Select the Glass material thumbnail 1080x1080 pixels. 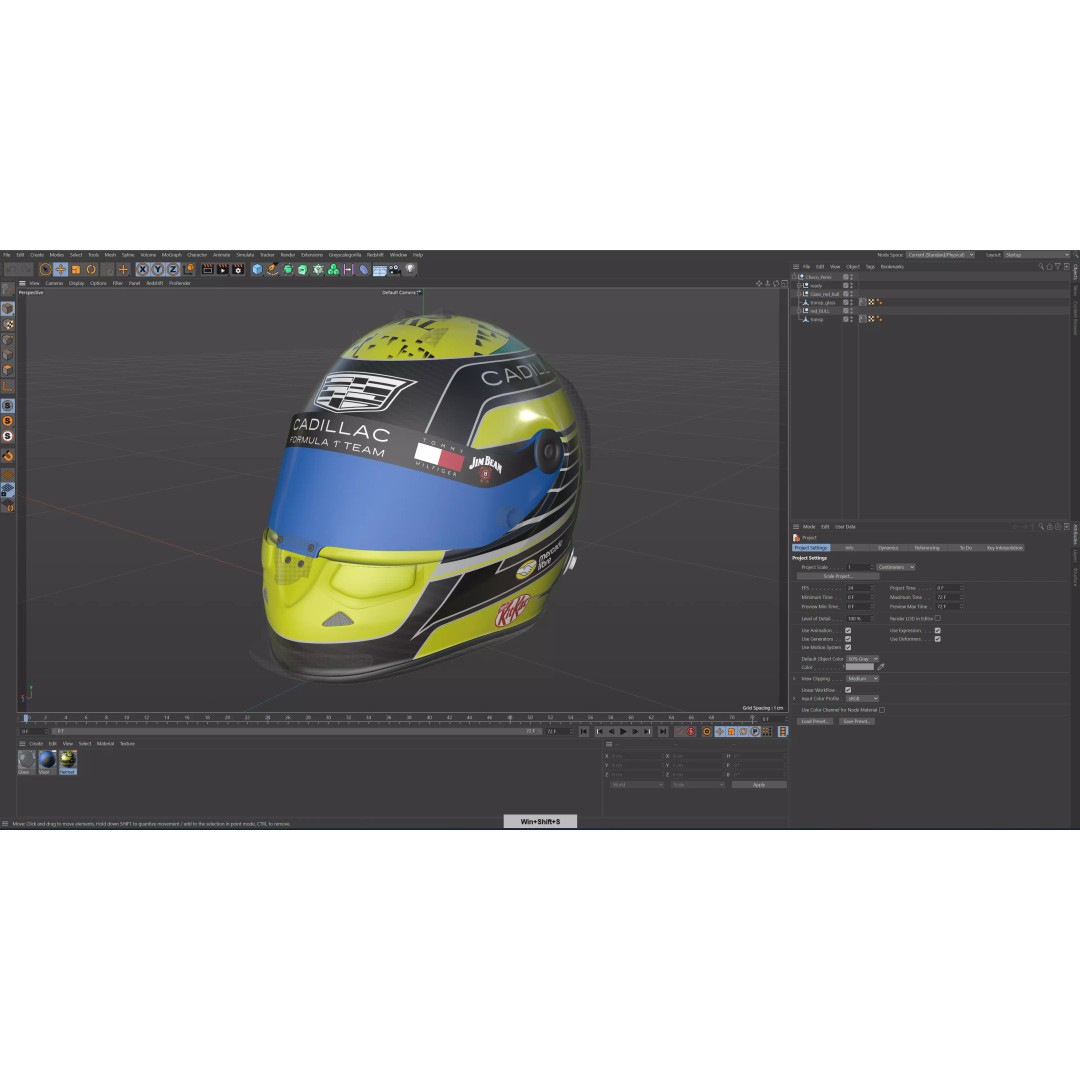click(26, 762)
